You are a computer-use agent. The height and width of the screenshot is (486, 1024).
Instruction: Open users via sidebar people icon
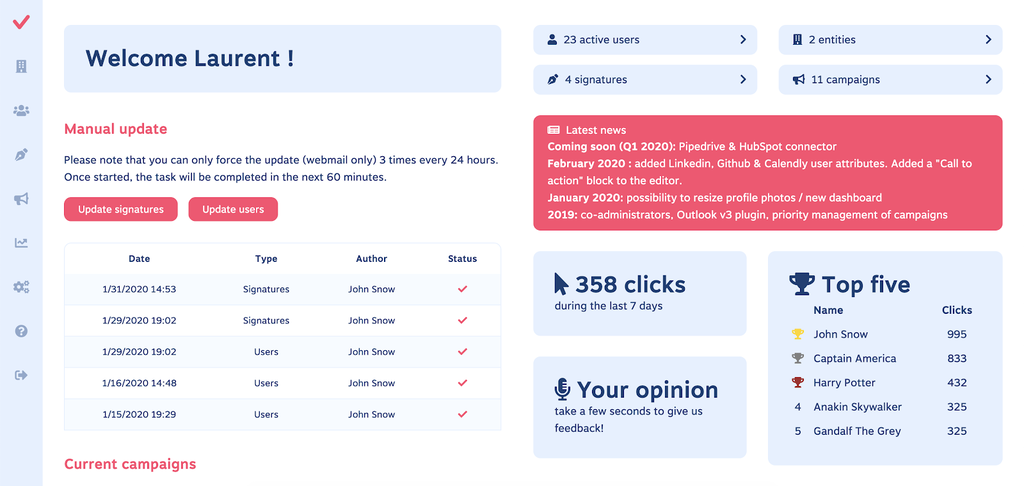pyautogui.click(x=21, y=110)
